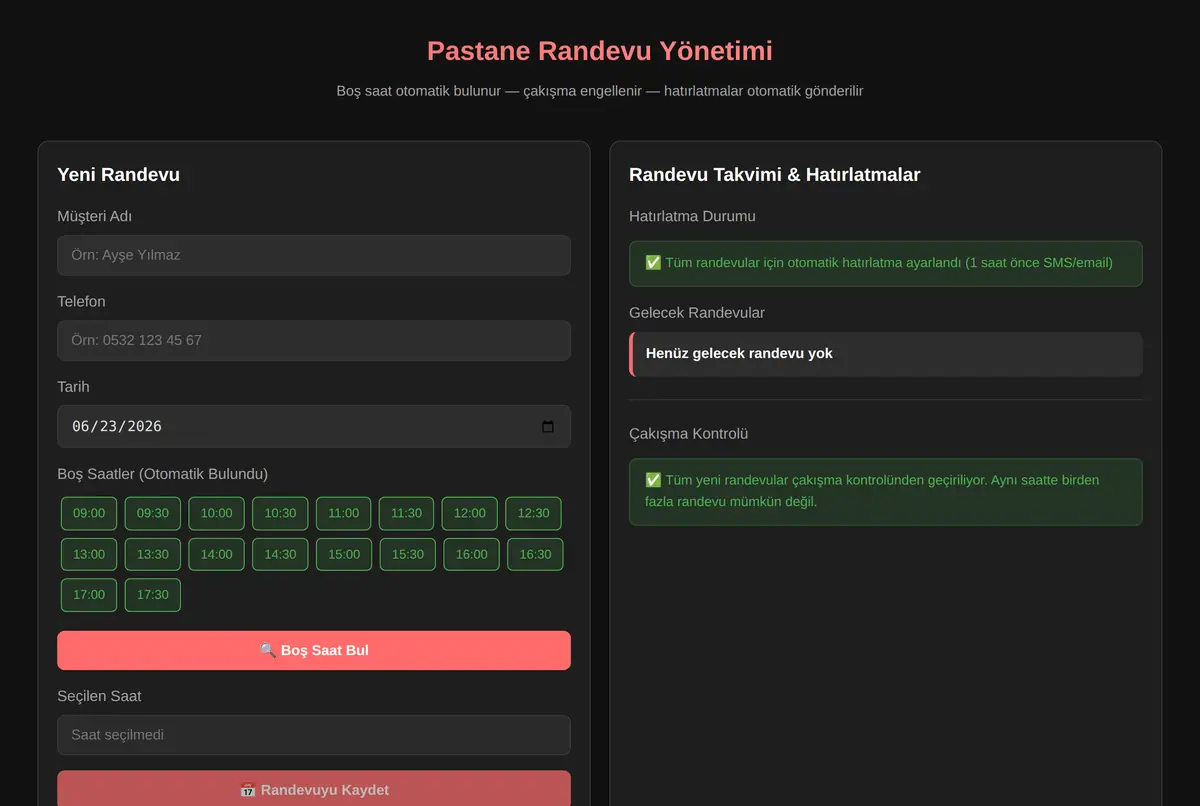Click the Henüz gelecek randevu yok notice
This screenshot has height=806, width=1200.
click(886, 354)
